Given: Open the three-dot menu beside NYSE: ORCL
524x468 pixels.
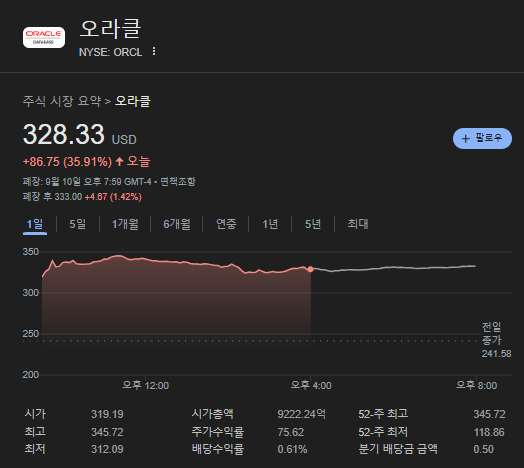Looking at the screenshot, I should pyautogui.click(x=154, y=51).
